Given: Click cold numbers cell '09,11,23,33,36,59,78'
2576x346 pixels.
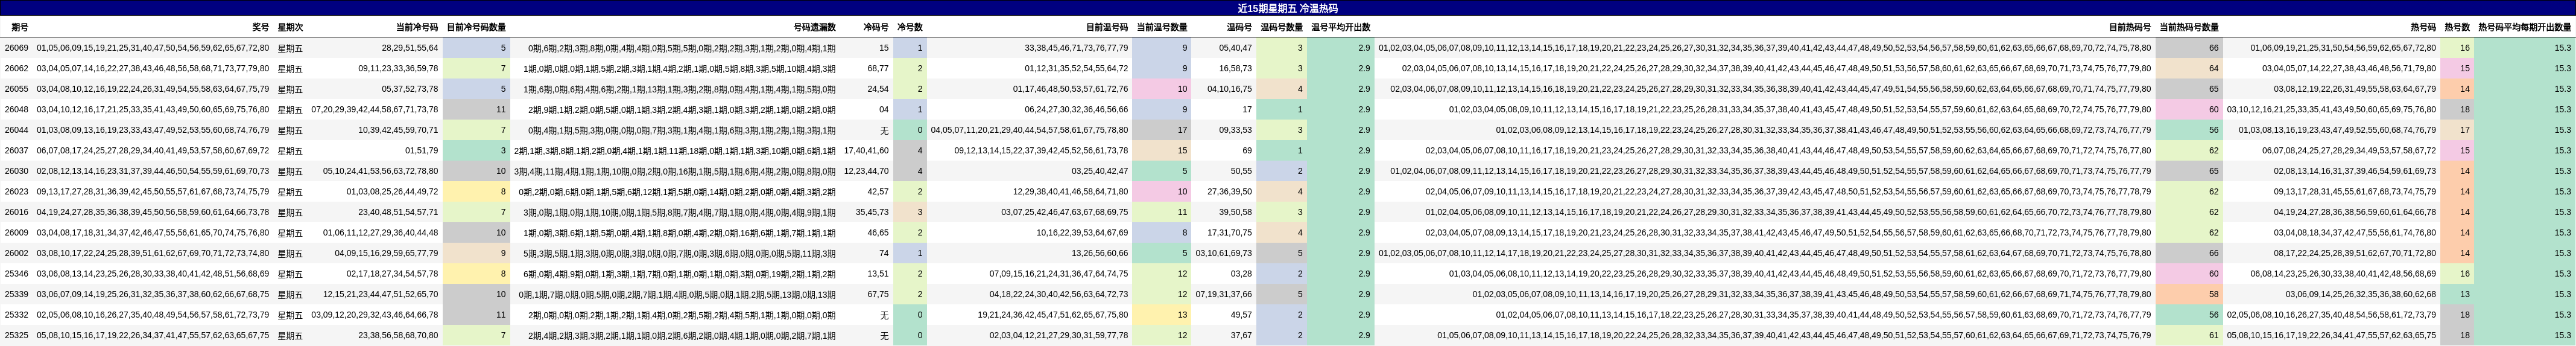Looking at the screenshot, I should click(x=398, y=68).
